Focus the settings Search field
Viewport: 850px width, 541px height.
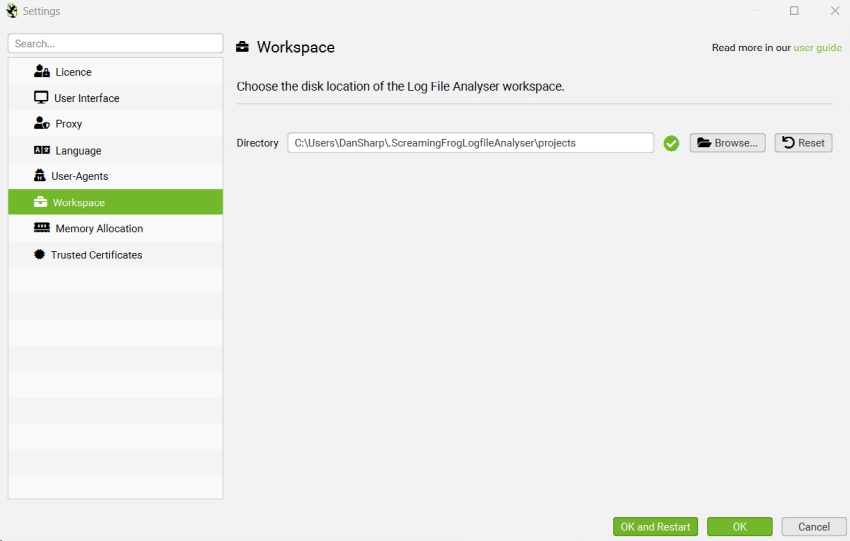click(115, 43)
